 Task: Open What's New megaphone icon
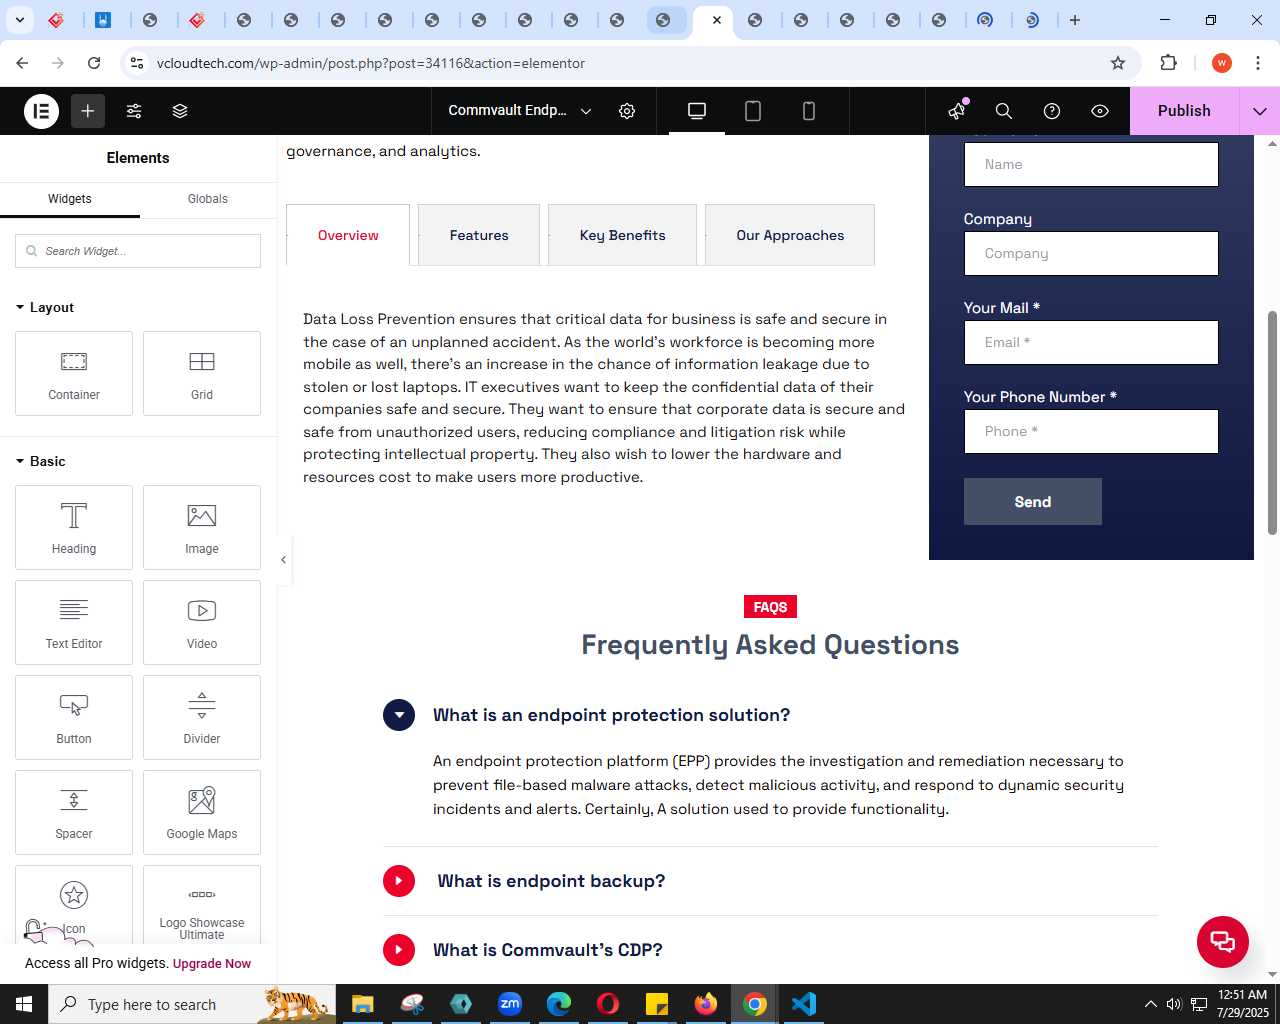pos(957,111)
